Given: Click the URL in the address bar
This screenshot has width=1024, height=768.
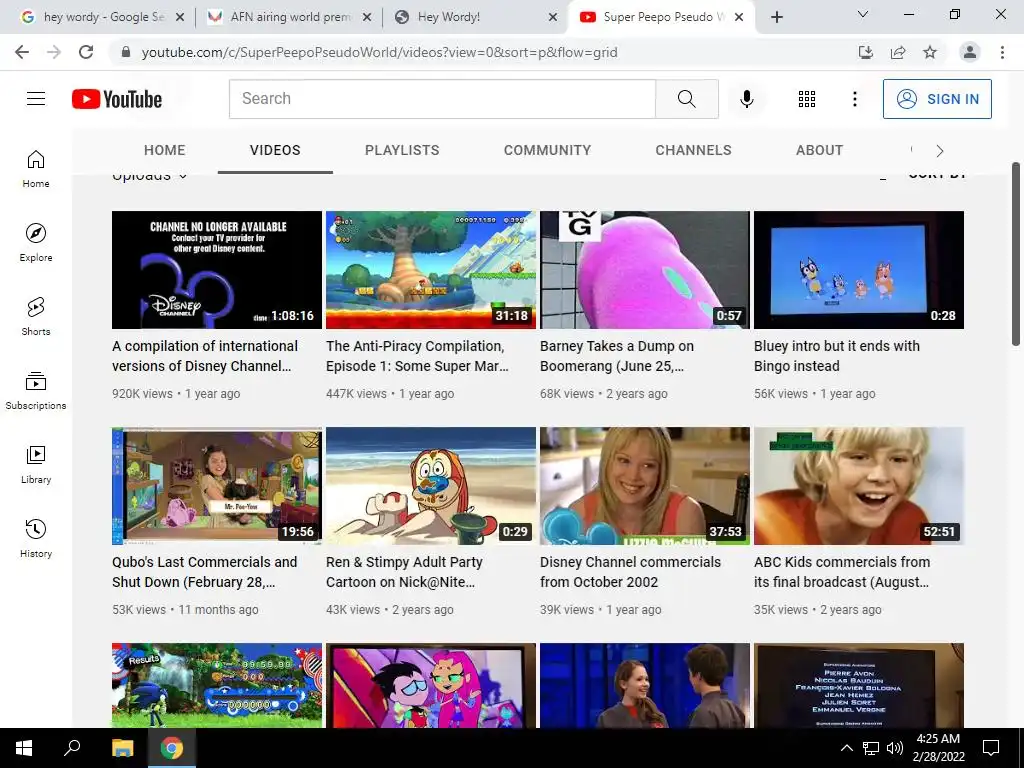Looking at the screenshot, I should 379,52.
